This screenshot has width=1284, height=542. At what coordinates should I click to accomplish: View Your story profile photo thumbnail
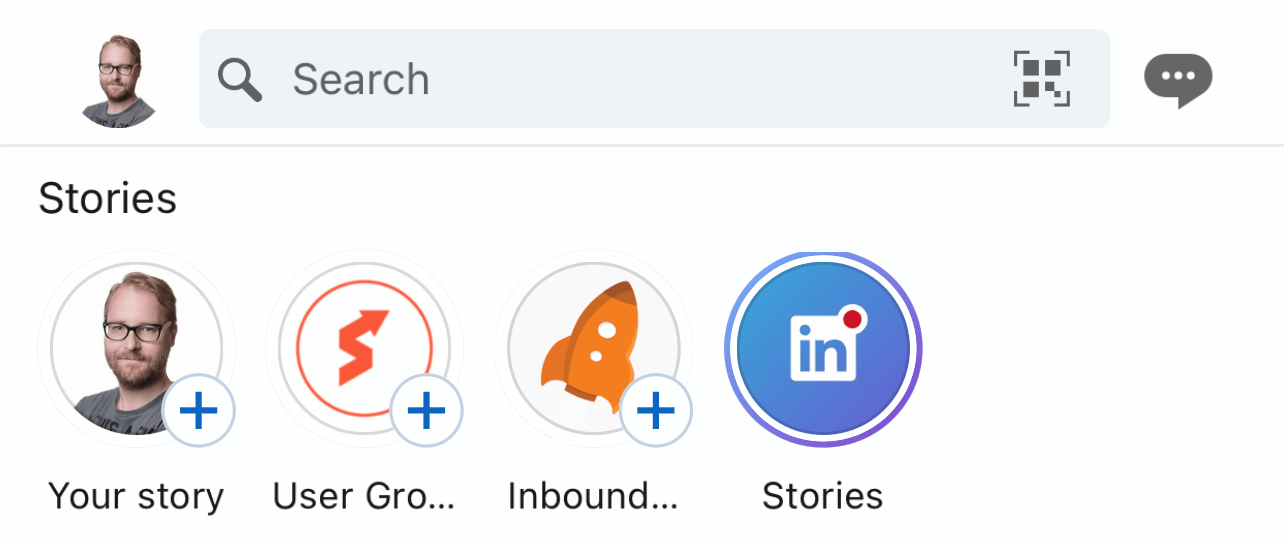tap(136, 348)
